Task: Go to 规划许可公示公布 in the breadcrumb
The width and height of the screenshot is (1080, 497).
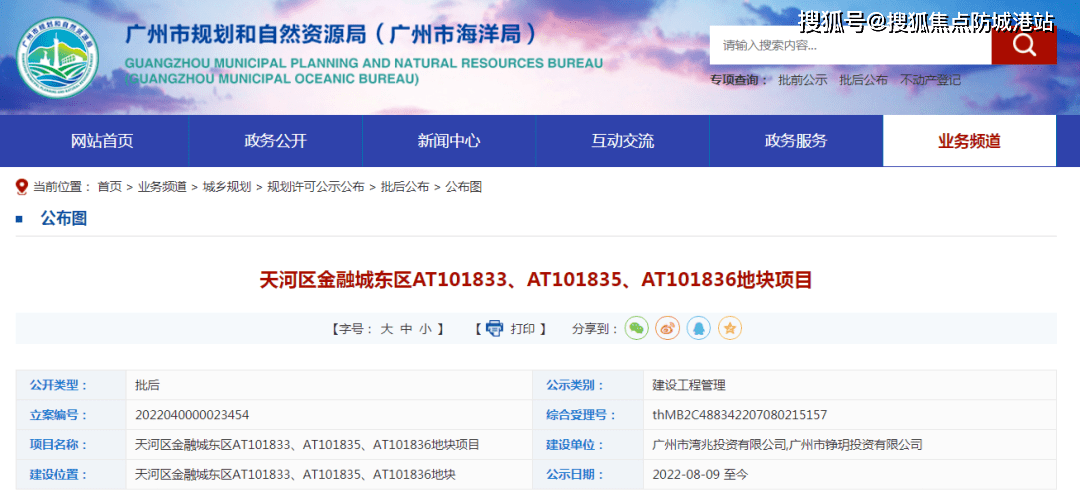Action: pos(315,187)
